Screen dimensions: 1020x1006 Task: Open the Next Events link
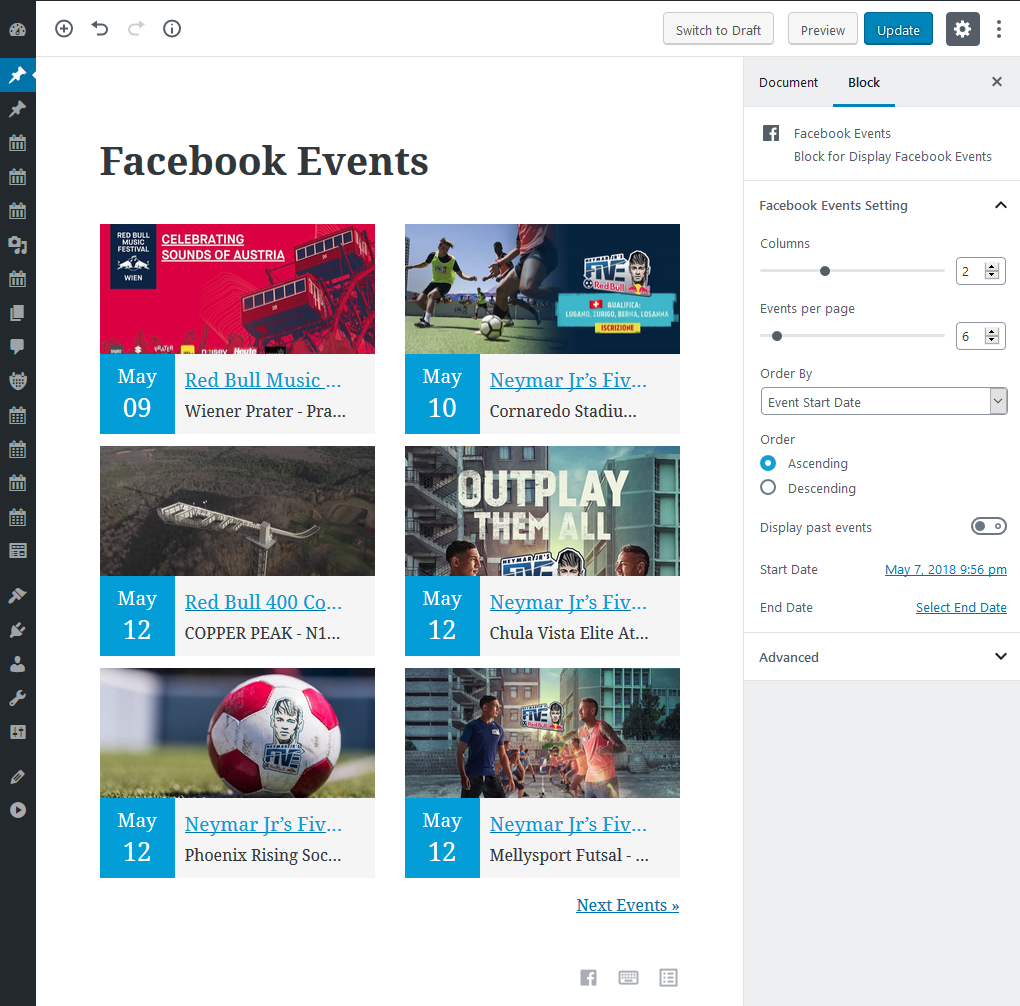(x=627, y=904)
